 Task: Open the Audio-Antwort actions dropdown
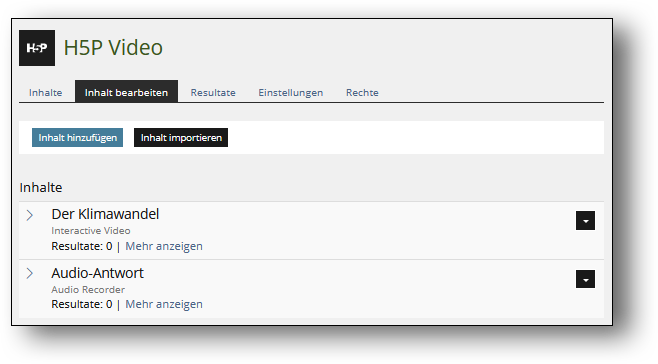[x=585, y=279]
